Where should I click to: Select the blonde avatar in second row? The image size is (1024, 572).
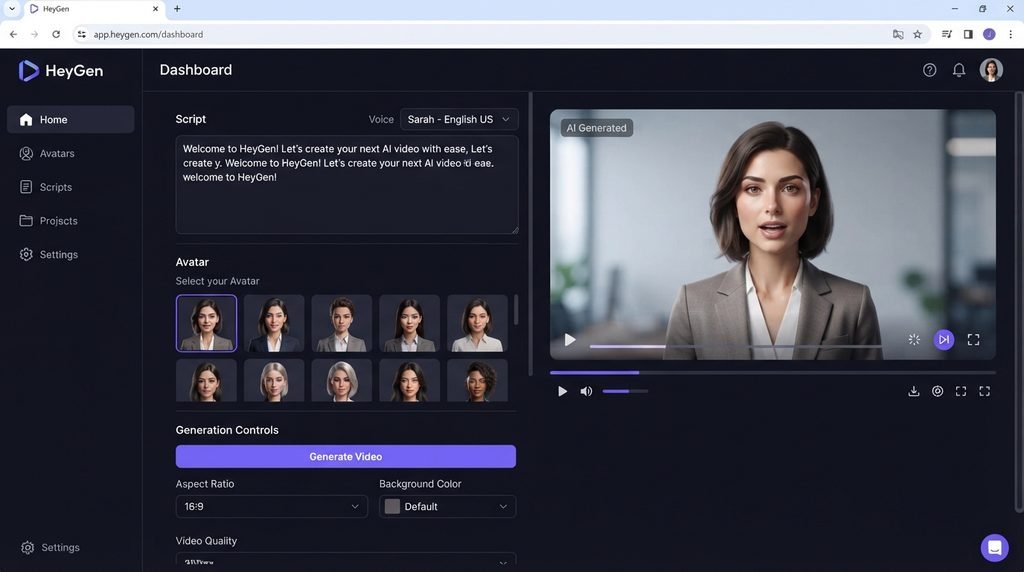click(x=274, y=380)
